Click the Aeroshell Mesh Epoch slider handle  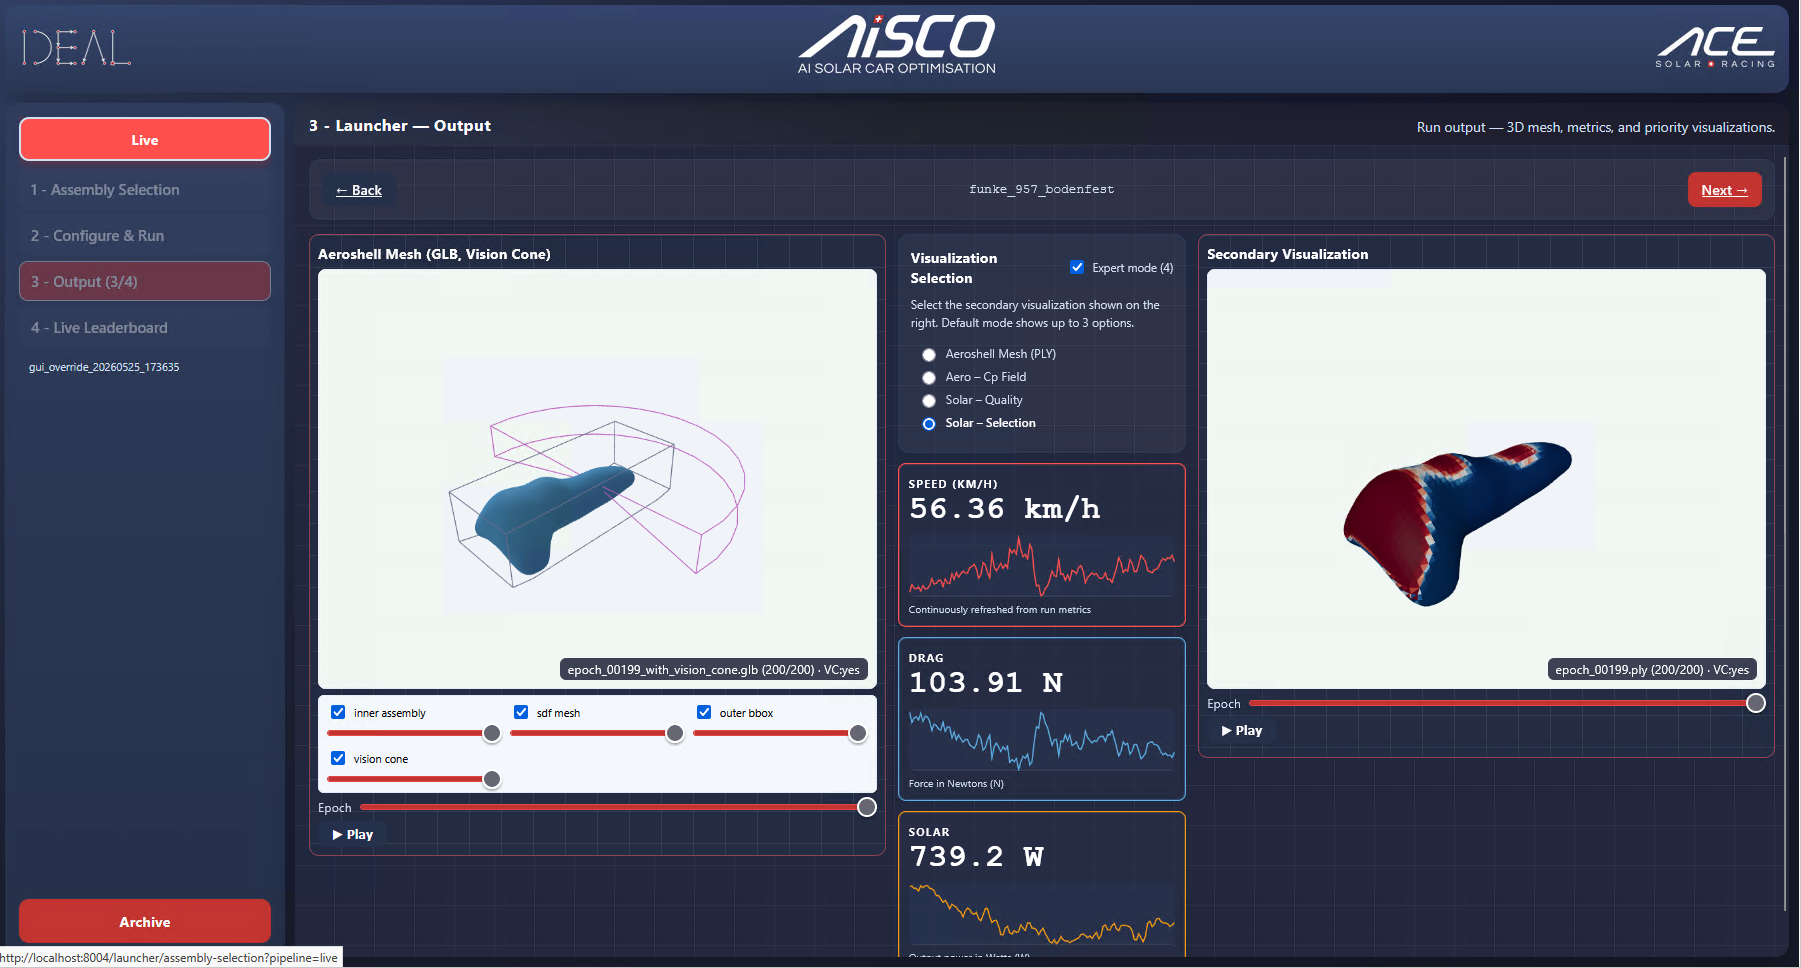point(867,807)
